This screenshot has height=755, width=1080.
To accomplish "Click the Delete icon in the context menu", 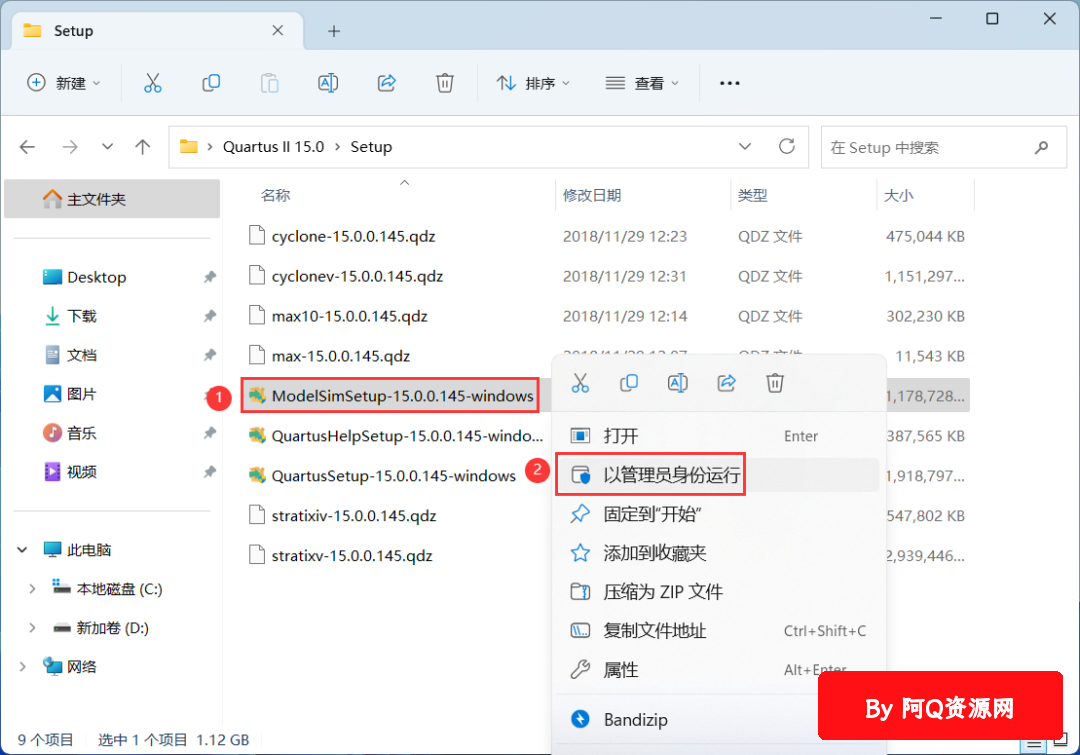I will [x=775, y=383].
